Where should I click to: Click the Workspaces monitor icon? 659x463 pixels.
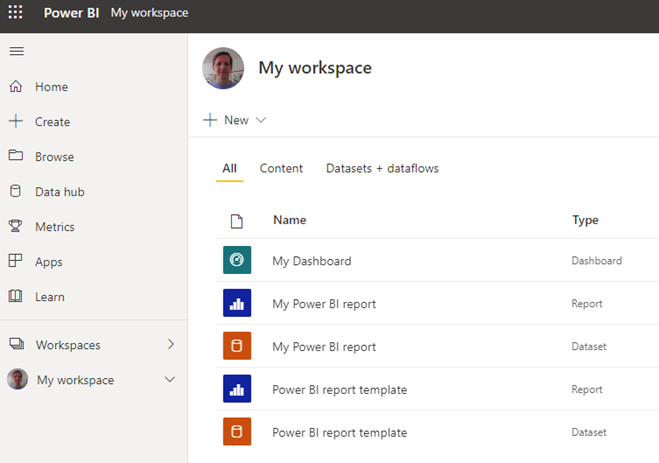coord(17,344)
